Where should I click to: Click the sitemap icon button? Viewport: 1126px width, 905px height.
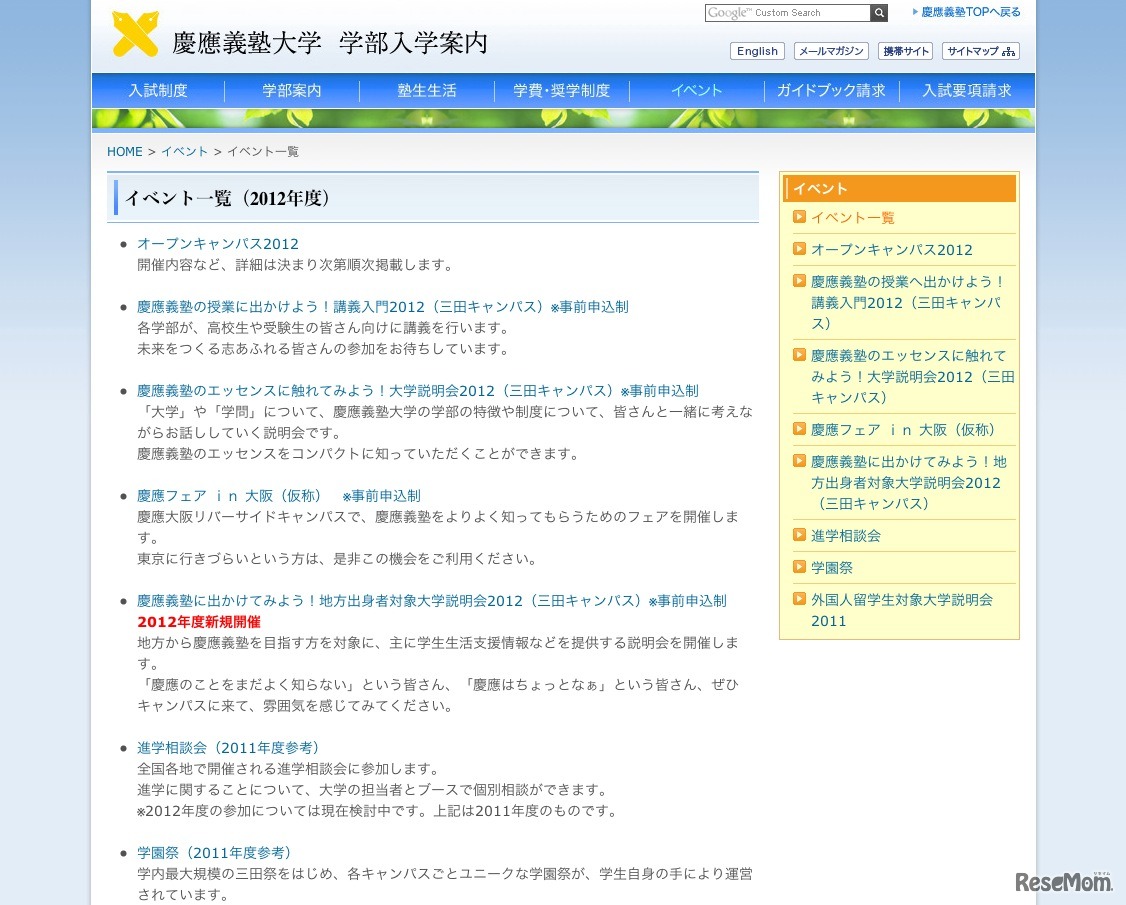(x=980, y=51)
